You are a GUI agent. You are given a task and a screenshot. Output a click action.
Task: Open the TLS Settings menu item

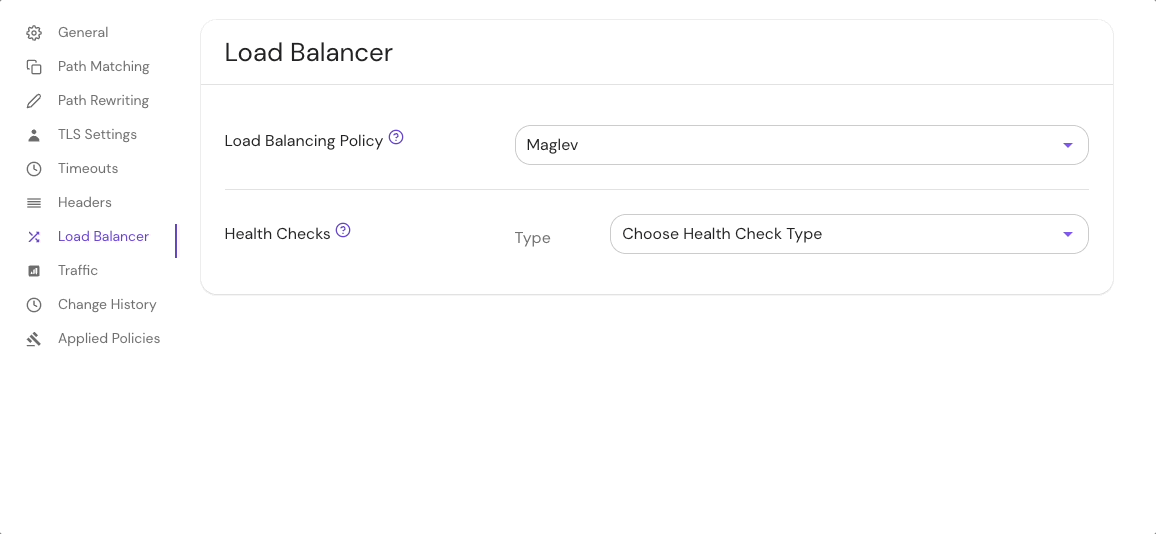coord(97,135)
